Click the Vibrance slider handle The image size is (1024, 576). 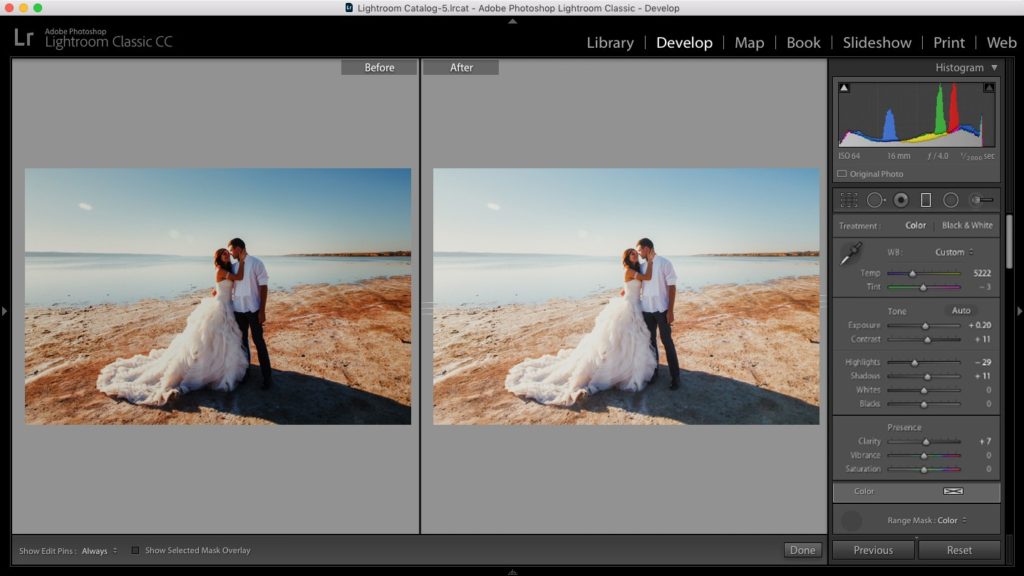point(923,456)
